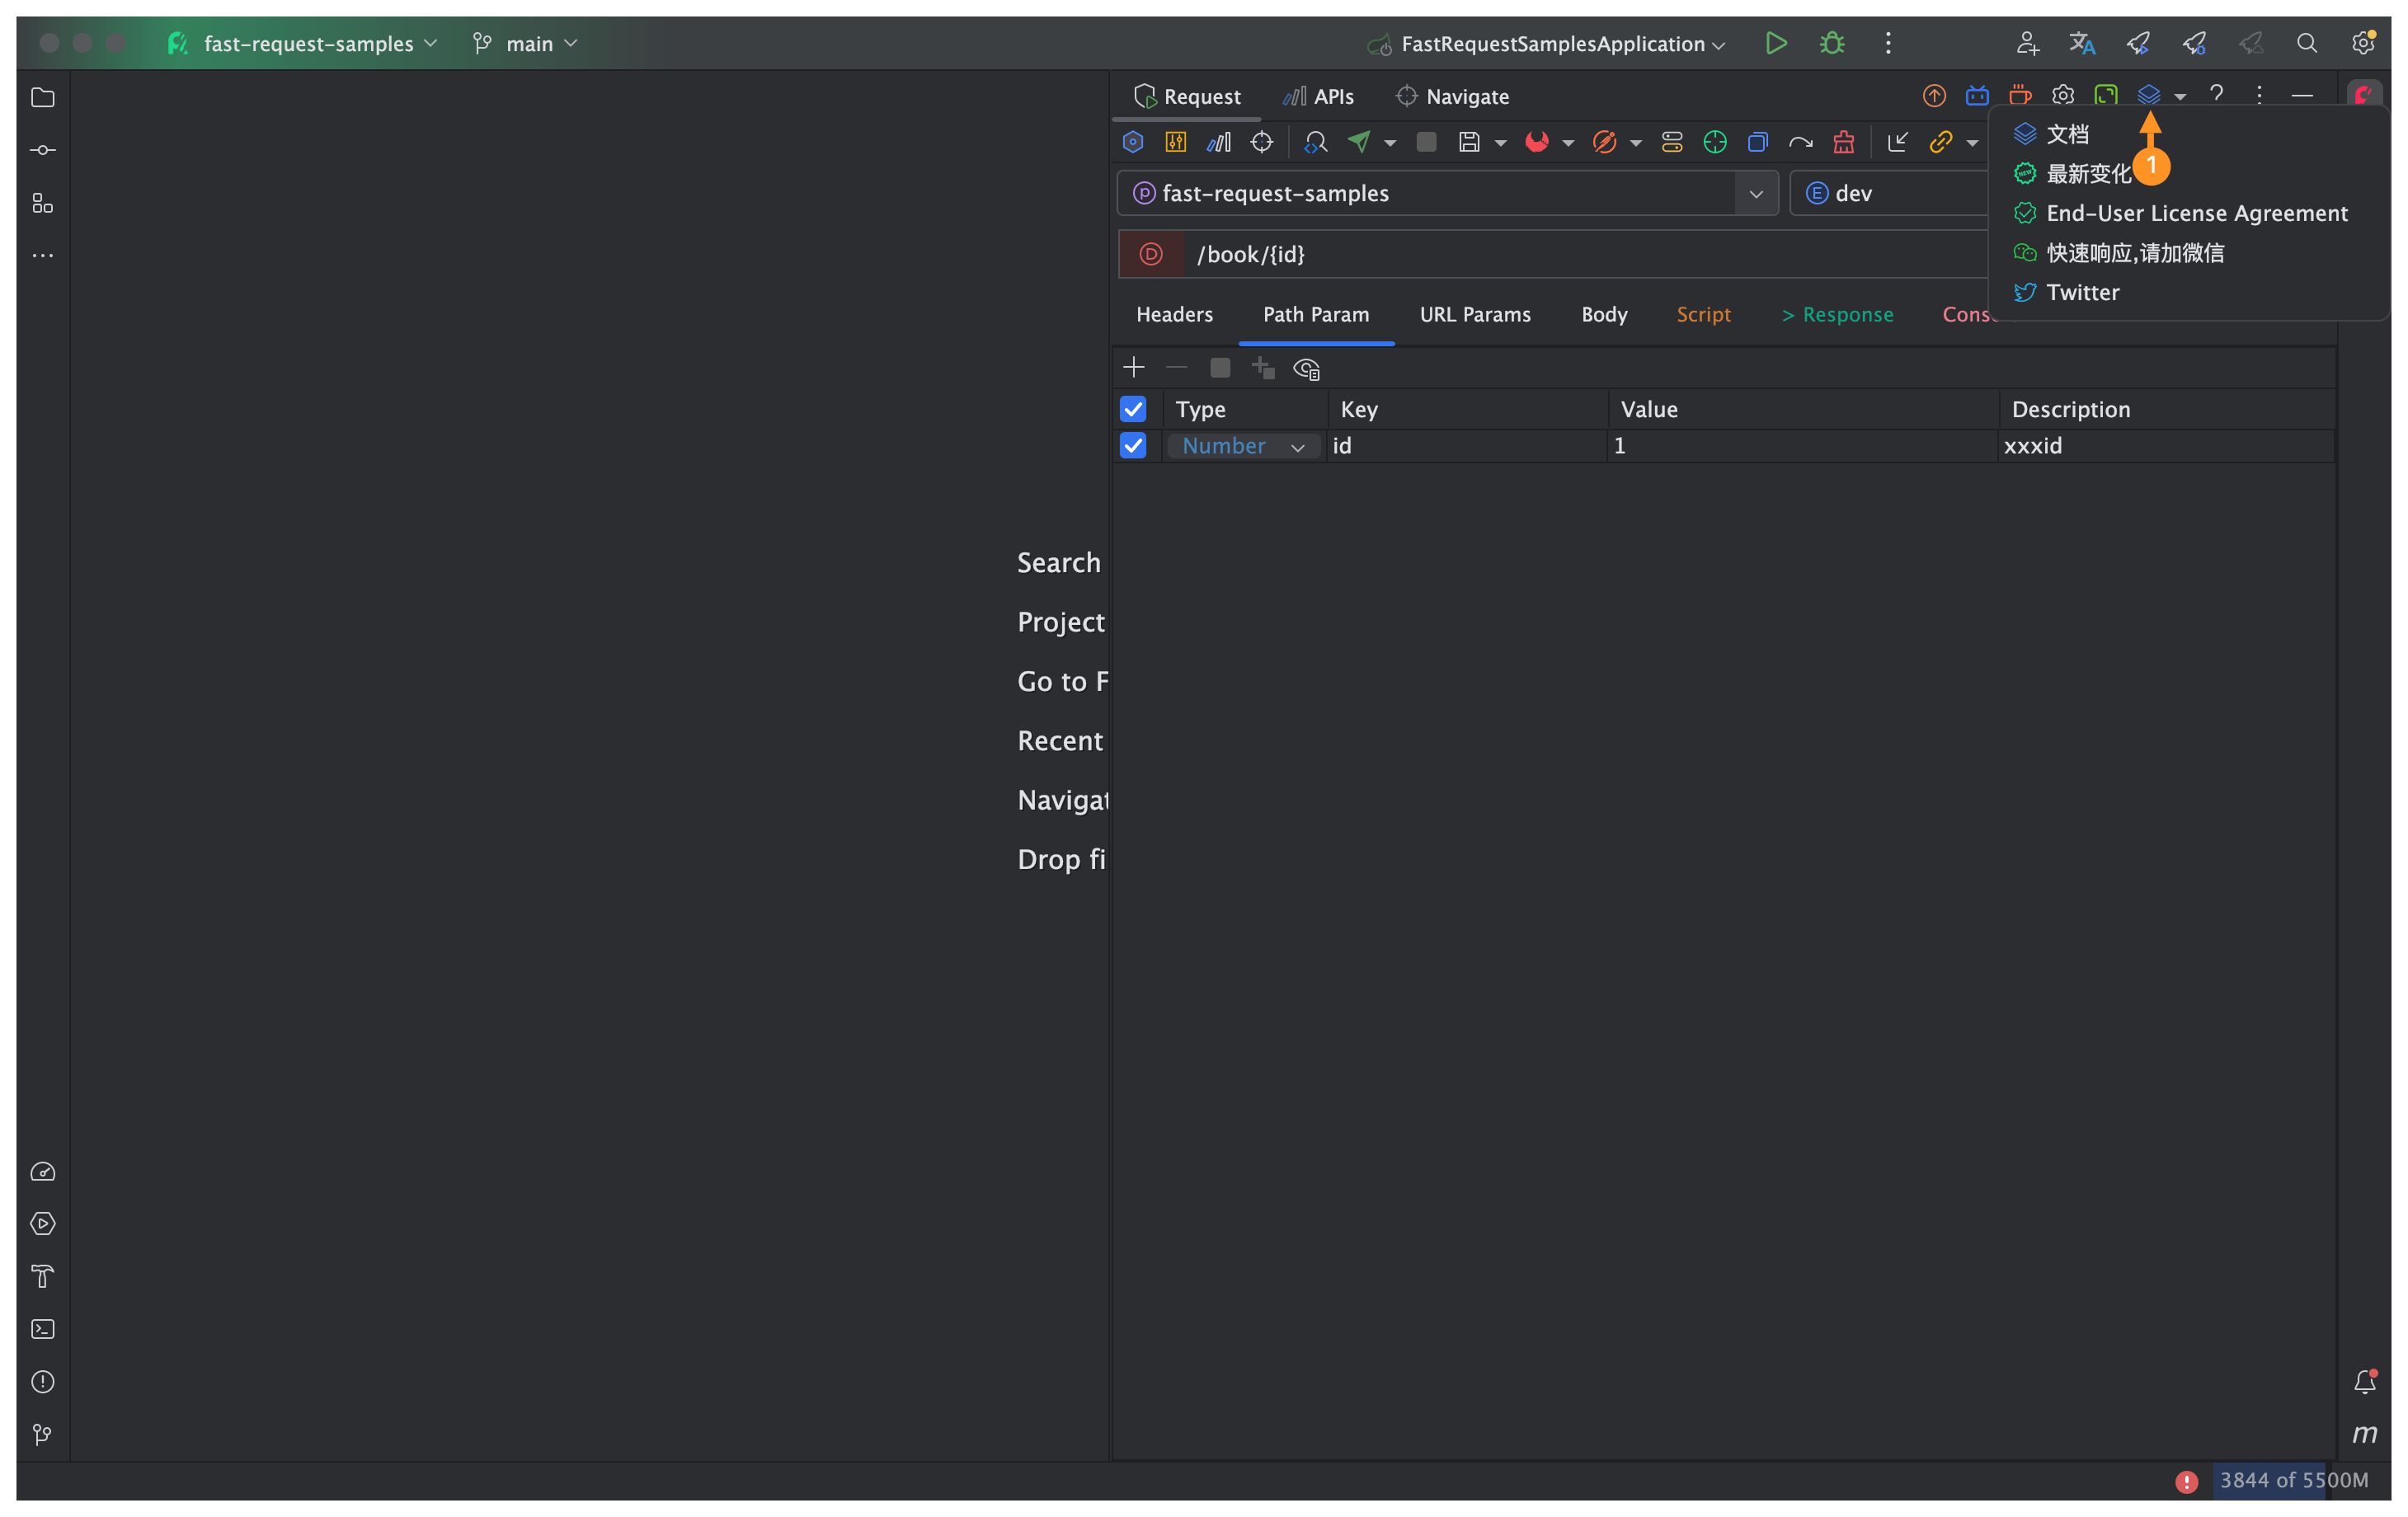Click the green Send request icon
Screen dimensions: 2408x1517
1358,142
